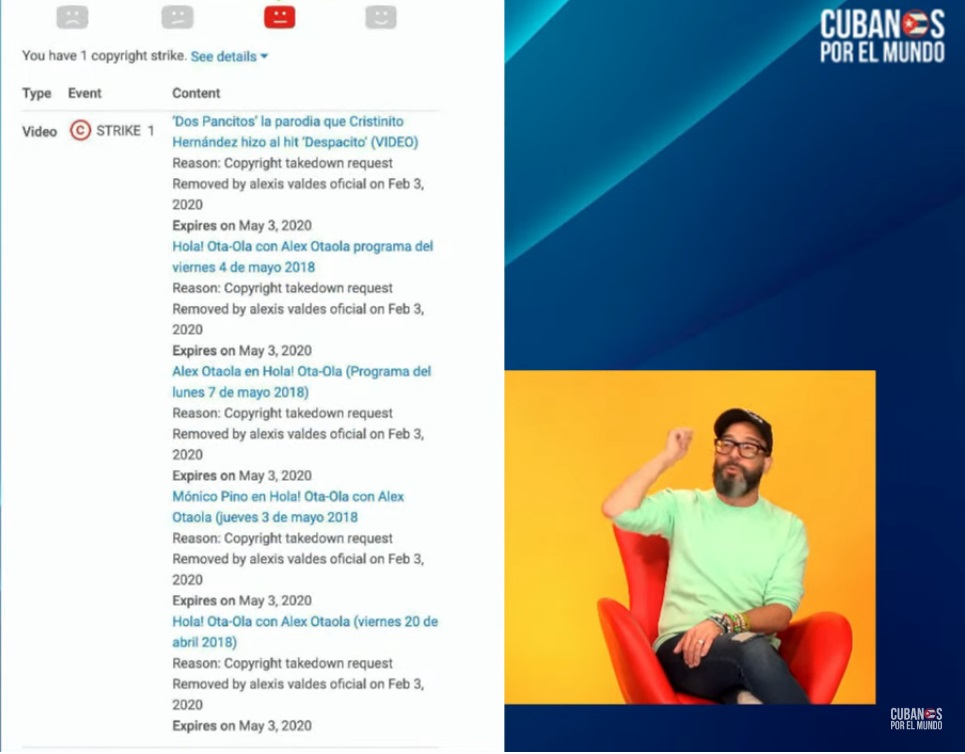Click the leftmost gray sad face icon

(x=72, y=17)
